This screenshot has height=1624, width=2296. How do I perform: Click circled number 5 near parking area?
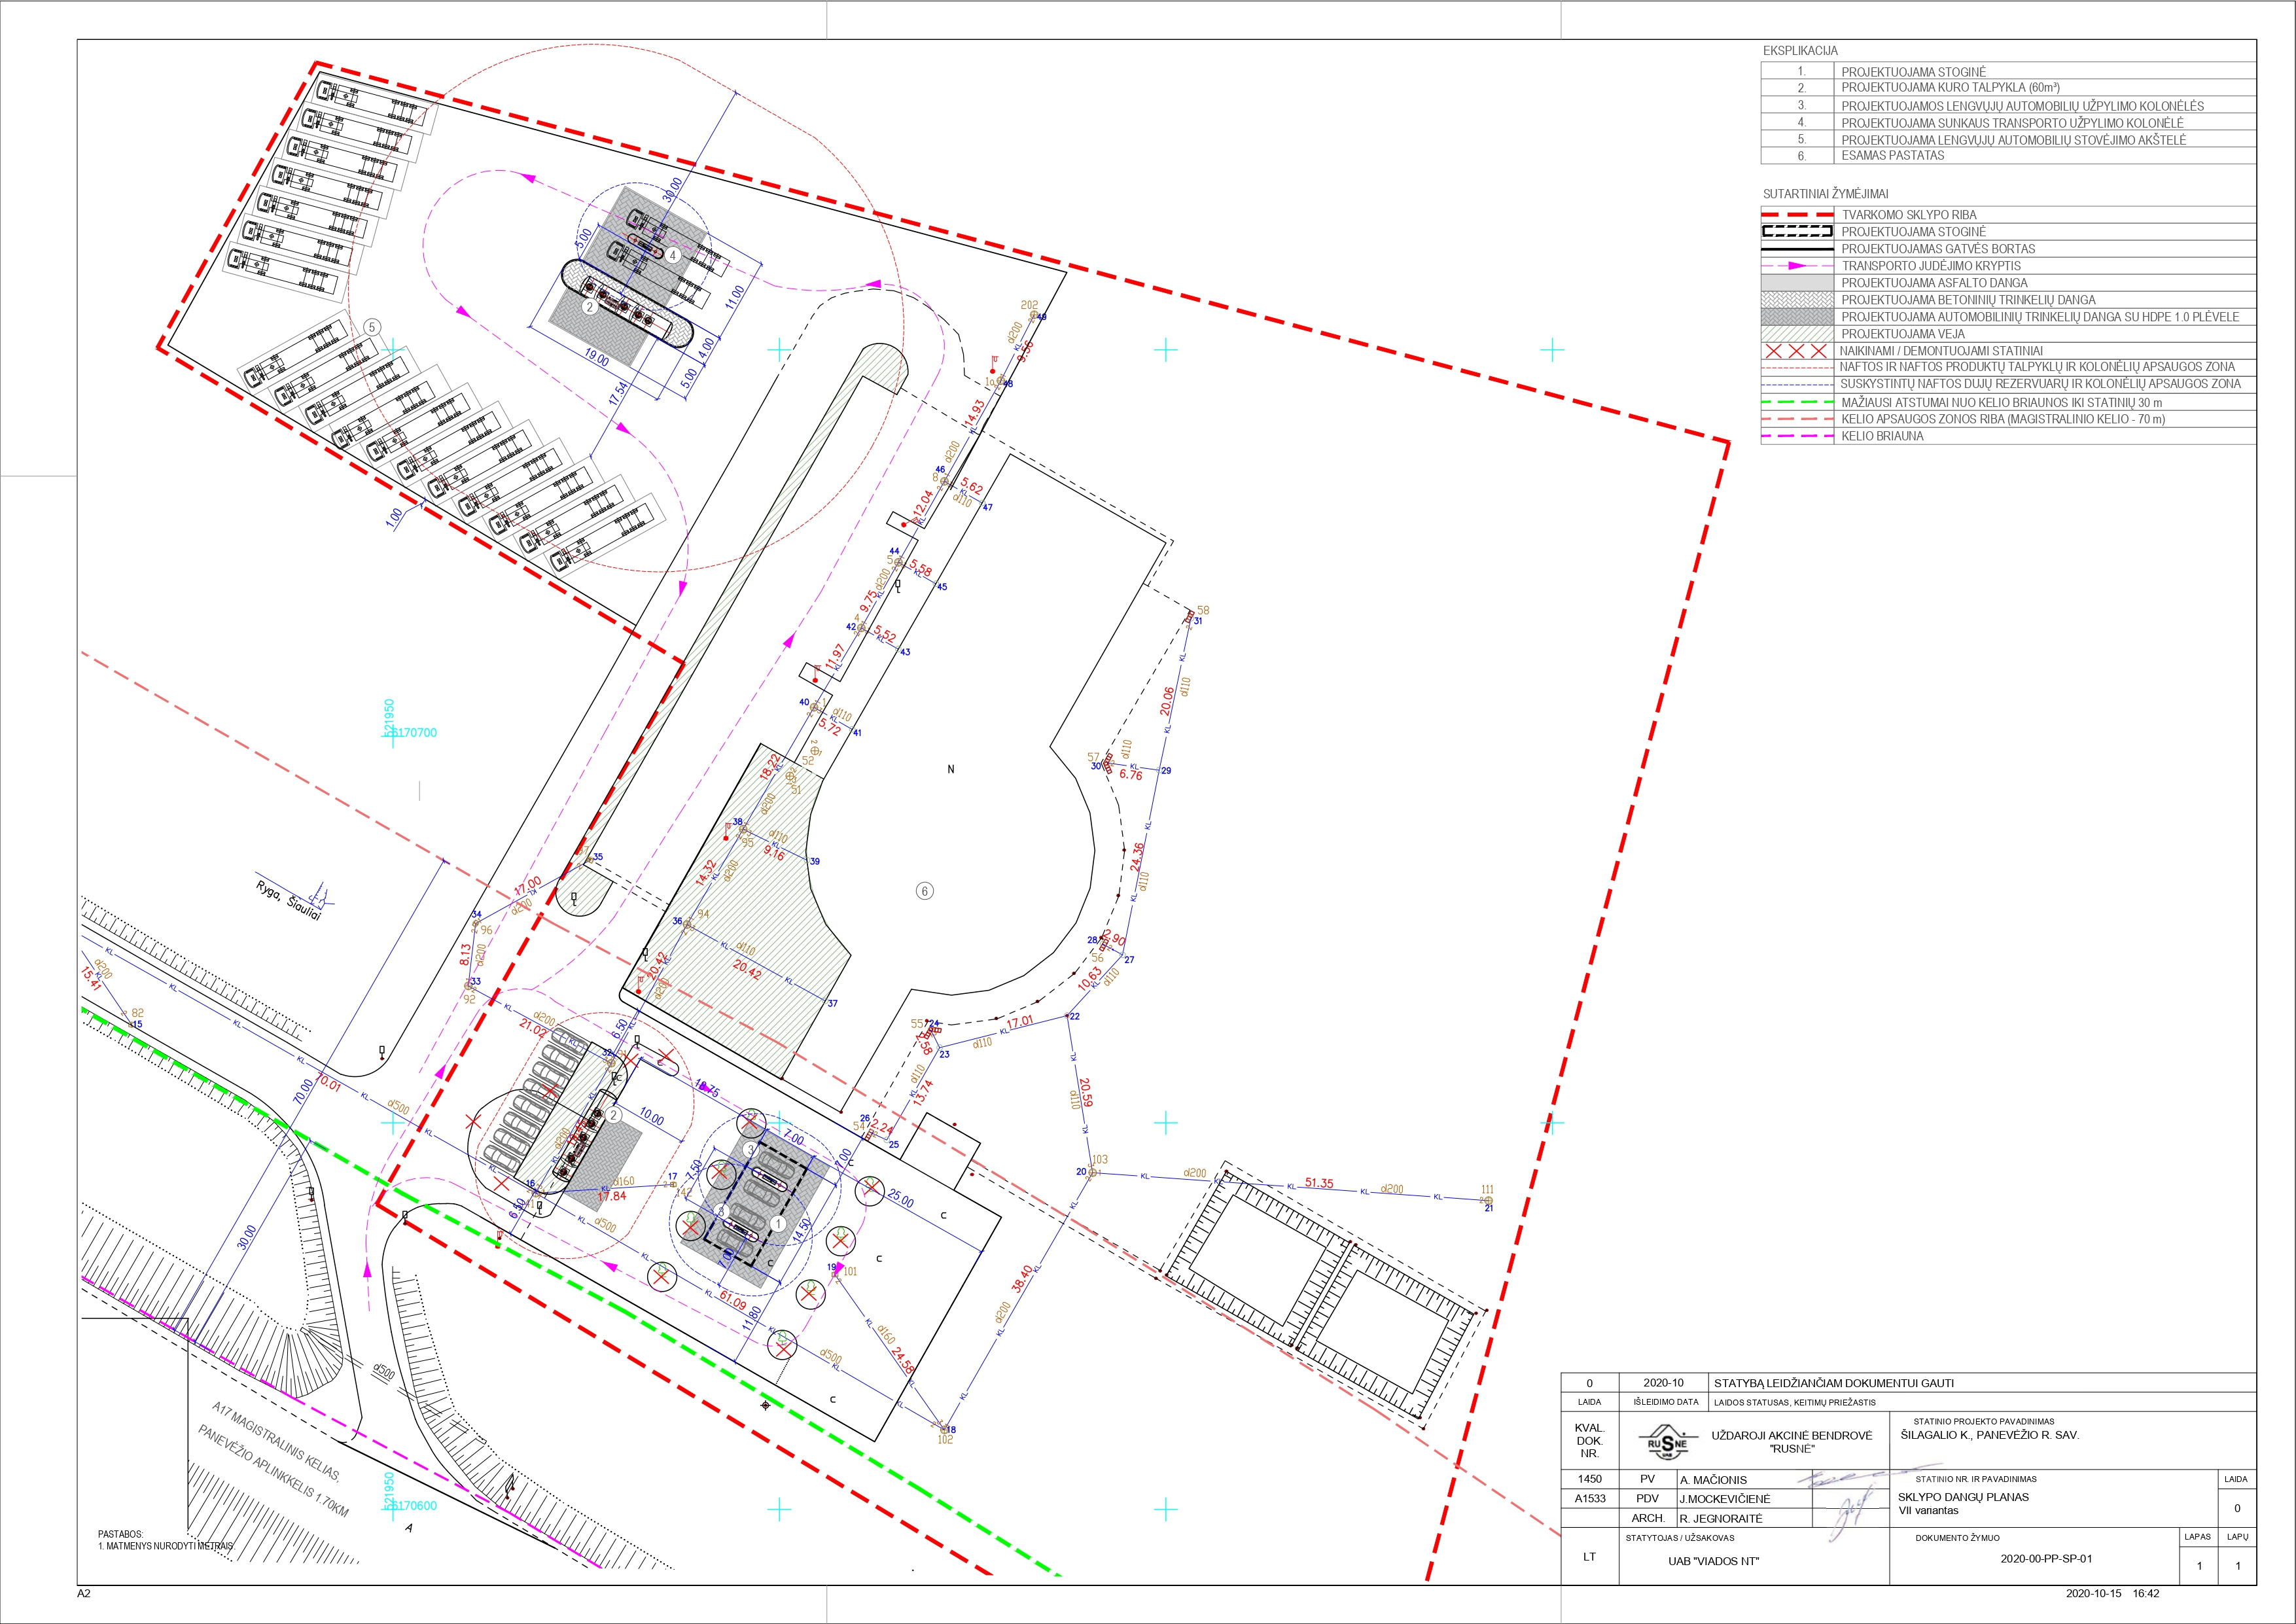point(372,327)
